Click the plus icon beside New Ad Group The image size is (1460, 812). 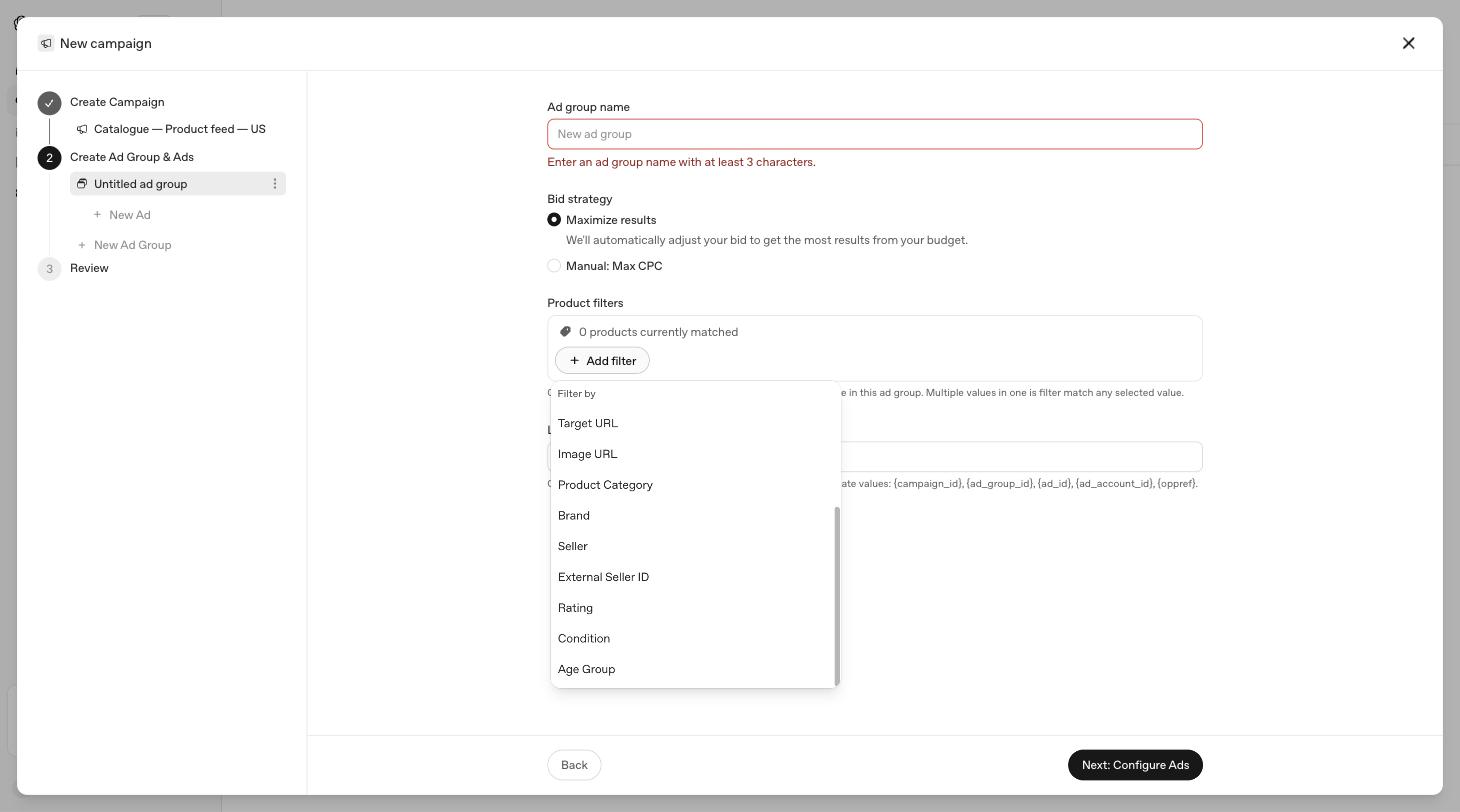tap(82, 245)
